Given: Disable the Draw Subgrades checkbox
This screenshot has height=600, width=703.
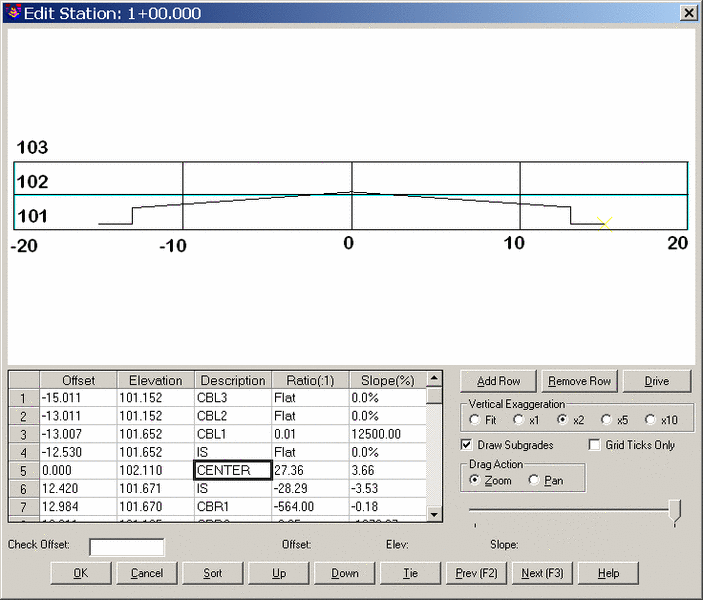Looking at the screenshot, I should point(467,445).
